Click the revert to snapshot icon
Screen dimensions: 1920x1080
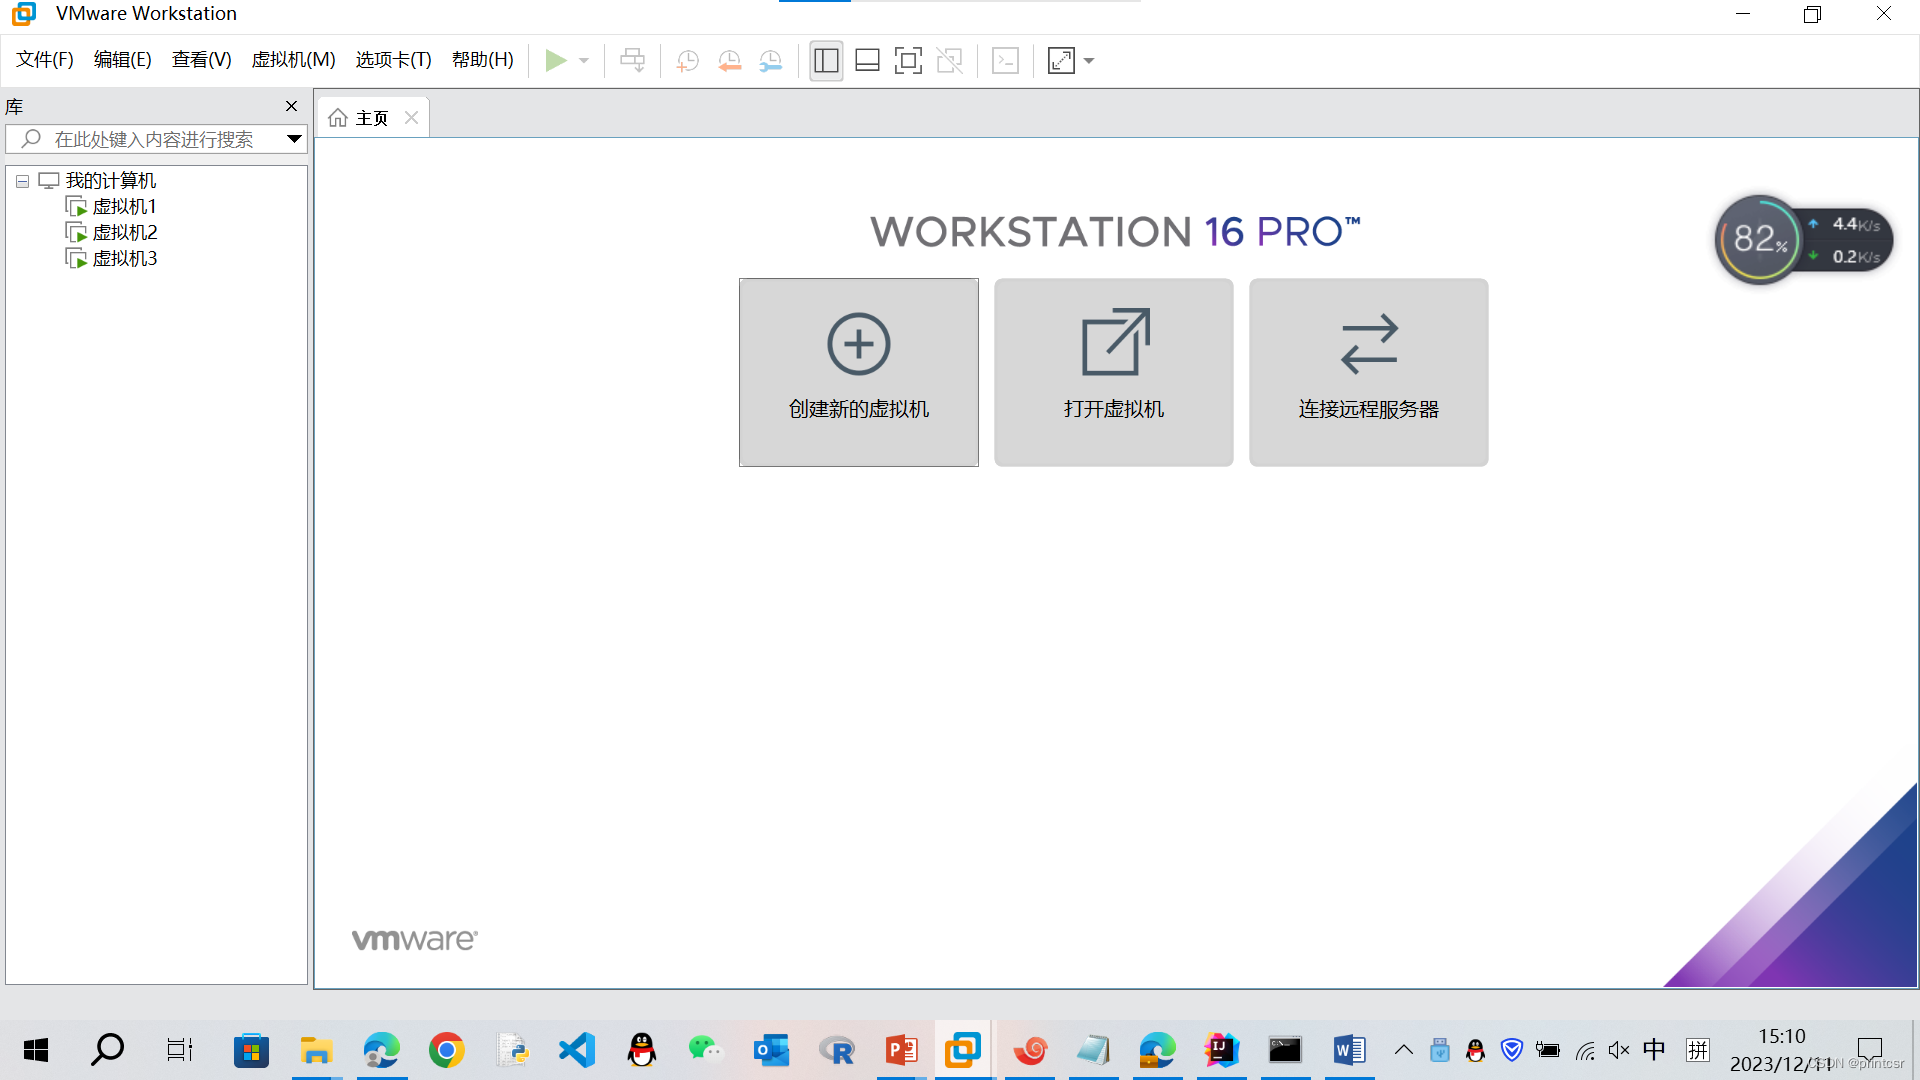coord(729,61)
